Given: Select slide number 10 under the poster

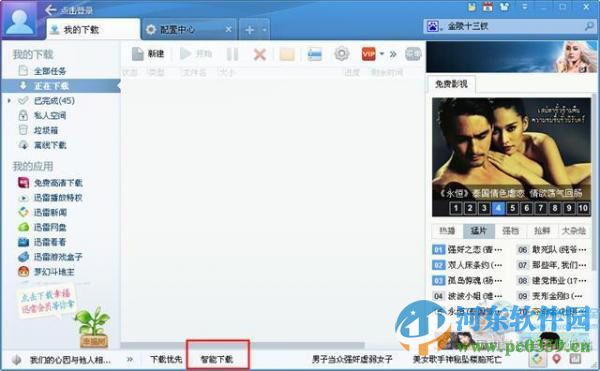Looking at the screenshot, I should [583, 208].
